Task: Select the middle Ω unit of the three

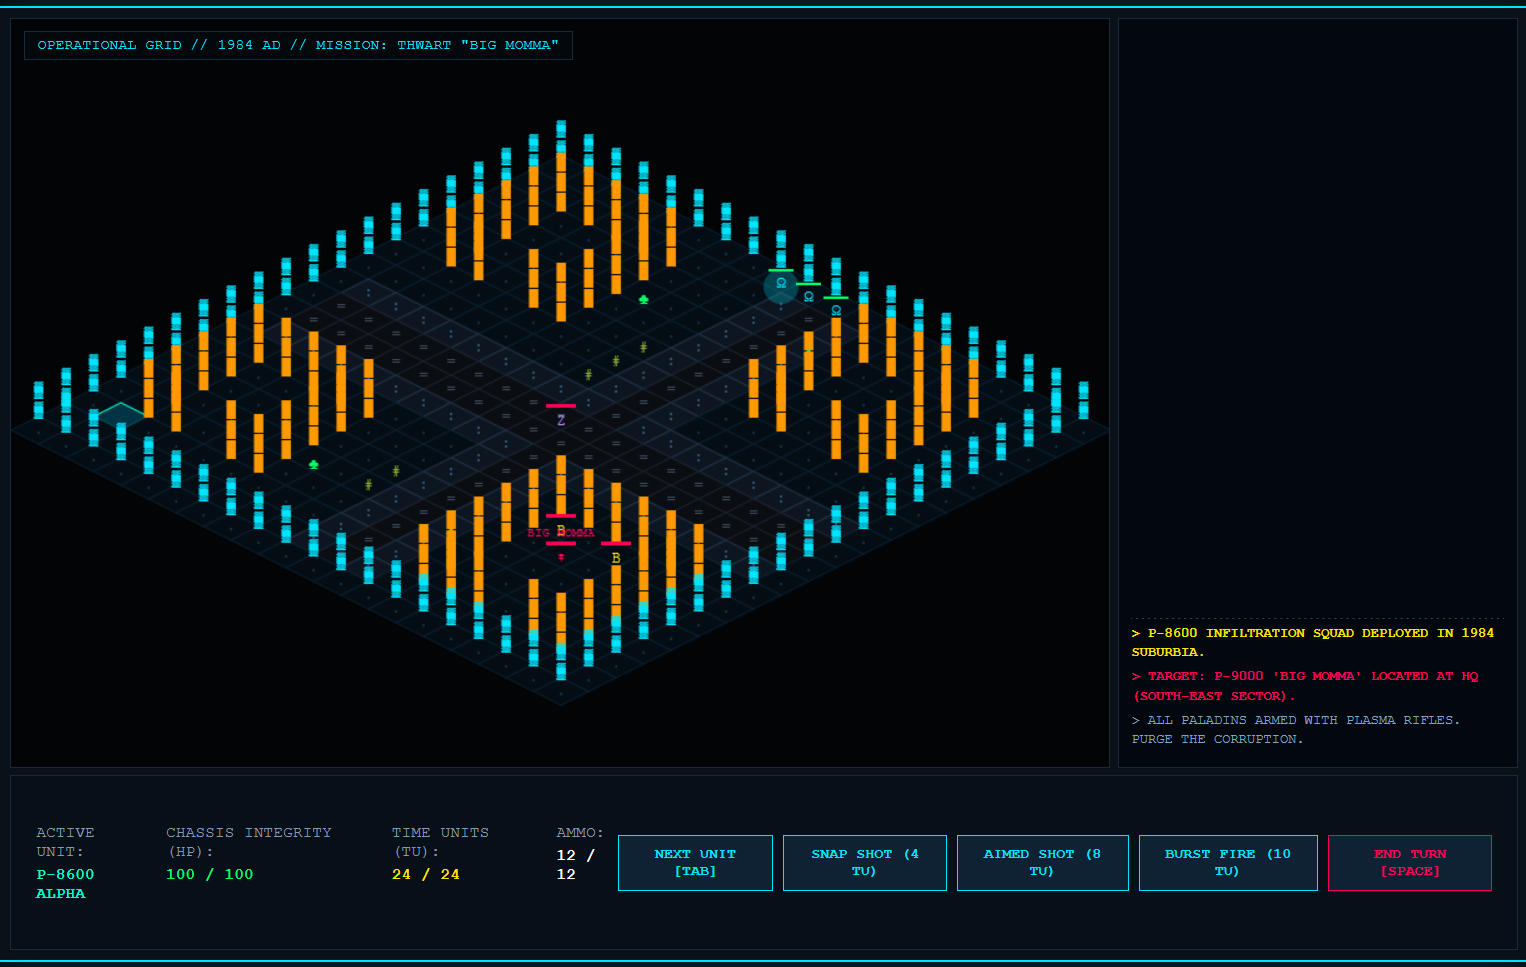Action: pos(809,297)
